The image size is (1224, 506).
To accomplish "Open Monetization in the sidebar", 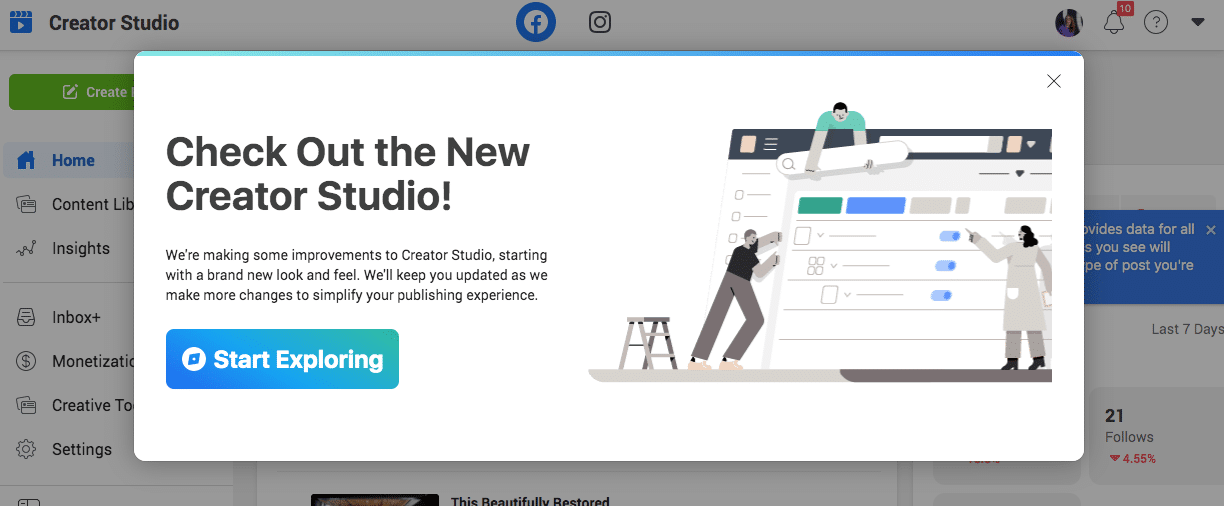I will (x=74, y=361).
